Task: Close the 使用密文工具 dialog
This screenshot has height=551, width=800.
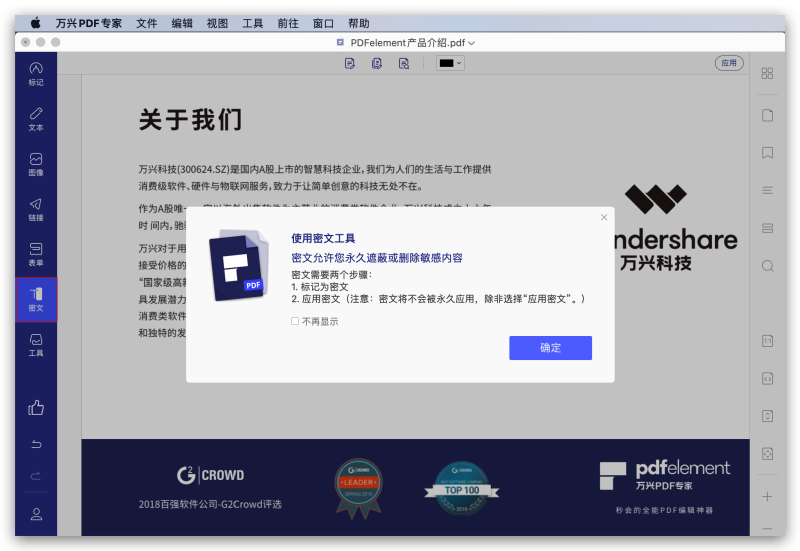Action: (x=604, y=217)
